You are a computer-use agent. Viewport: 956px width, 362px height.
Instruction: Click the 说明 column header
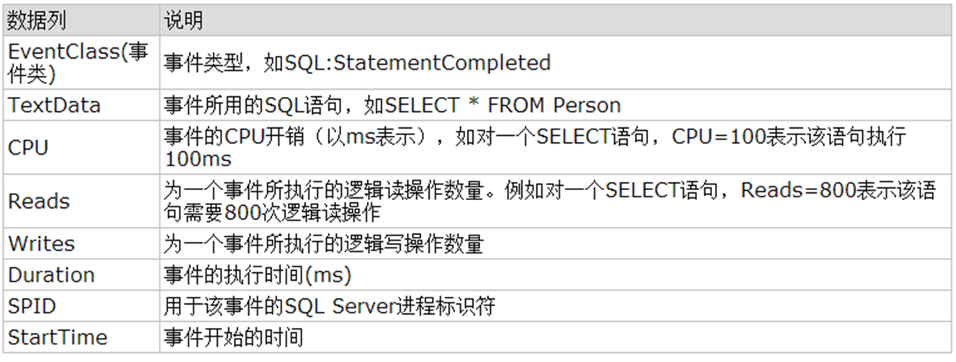555,21
